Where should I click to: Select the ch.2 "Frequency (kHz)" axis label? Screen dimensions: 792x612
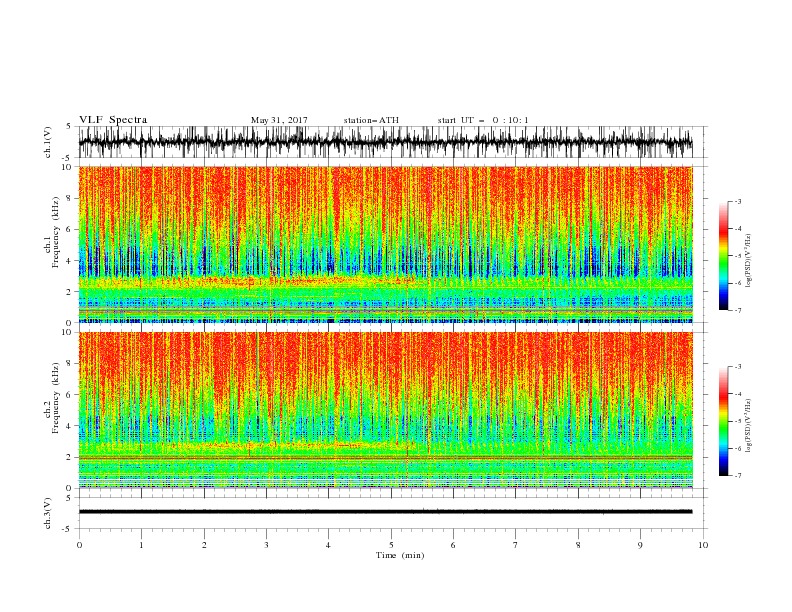[x=55, y=398]
